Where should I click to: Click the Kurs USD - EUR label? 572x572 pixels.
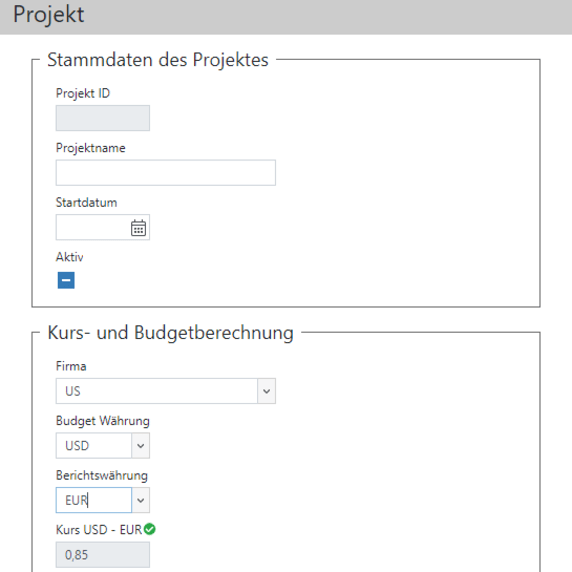tap(99, 530)
